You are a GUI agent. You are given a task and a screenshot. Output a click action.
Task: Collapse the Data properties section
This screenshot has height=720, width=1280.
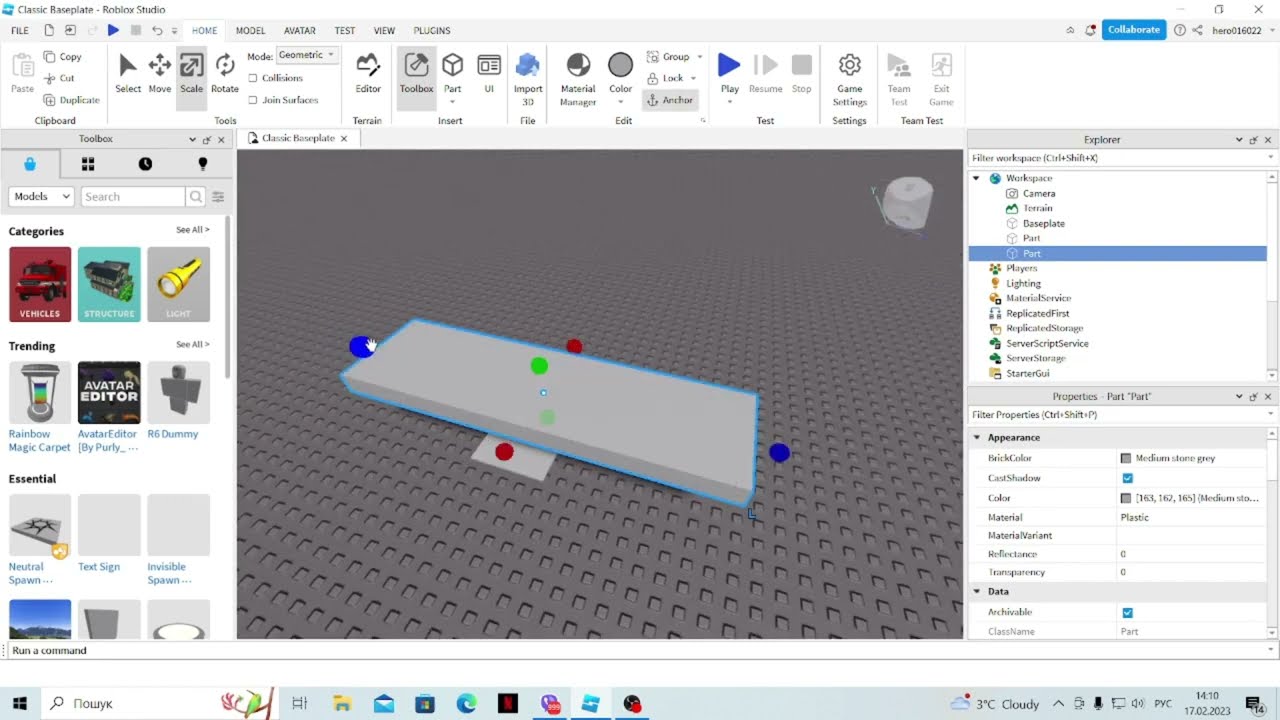(976, 592)
